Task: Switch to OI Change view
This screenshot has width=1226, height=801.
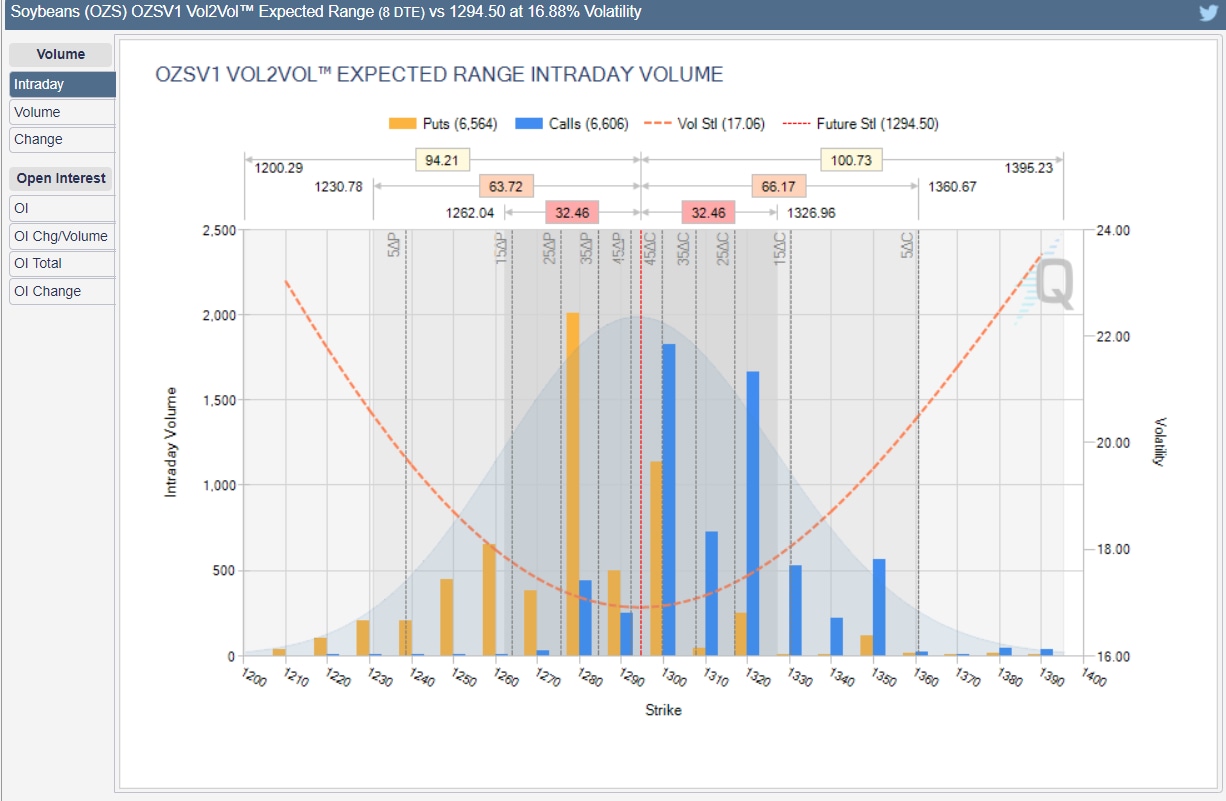Action: point(61,291)
